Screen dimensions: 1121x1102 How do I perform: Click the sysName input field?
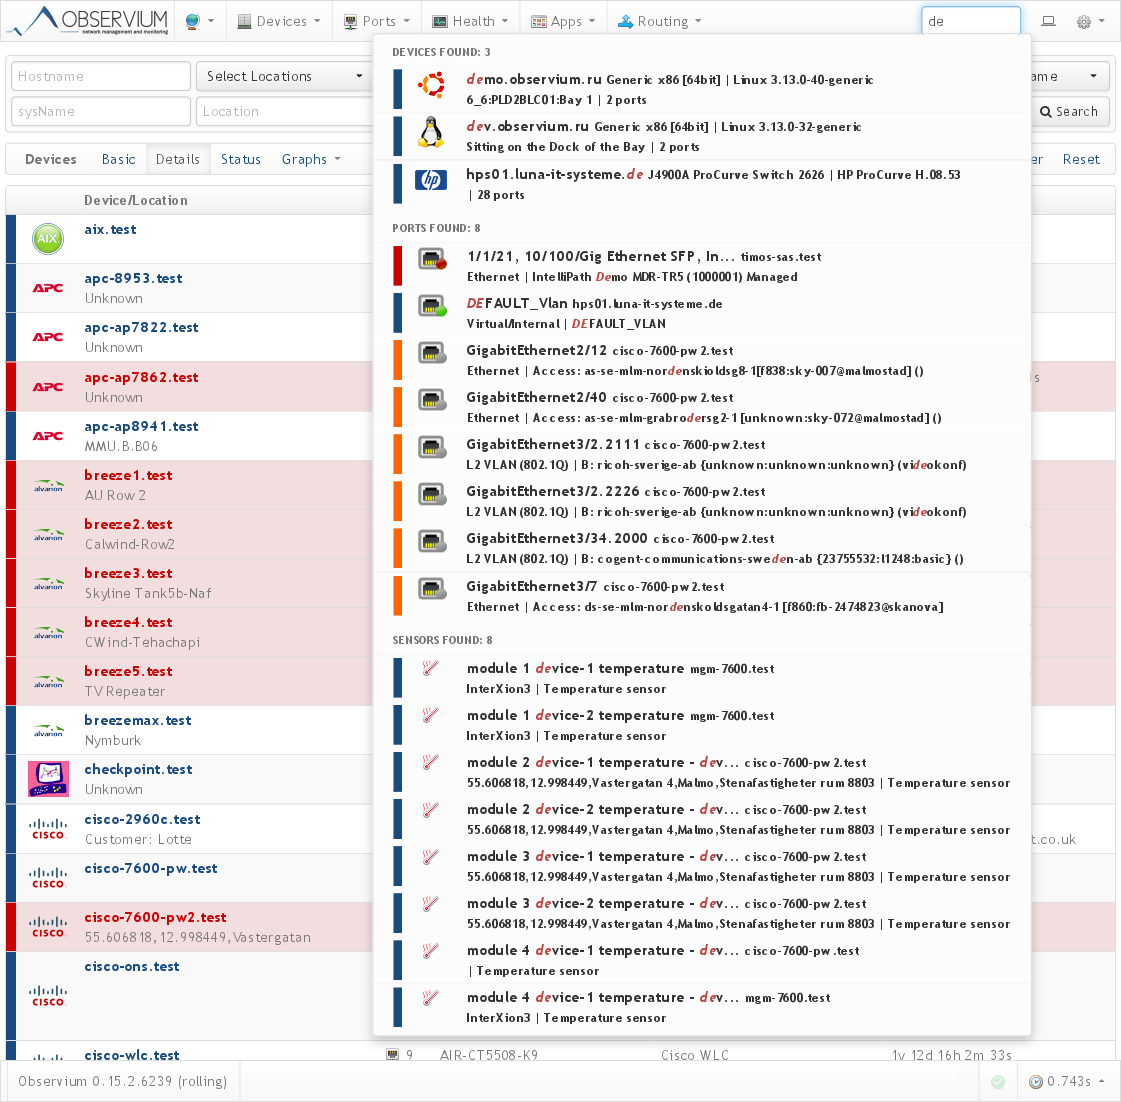[x=101, y=112]
